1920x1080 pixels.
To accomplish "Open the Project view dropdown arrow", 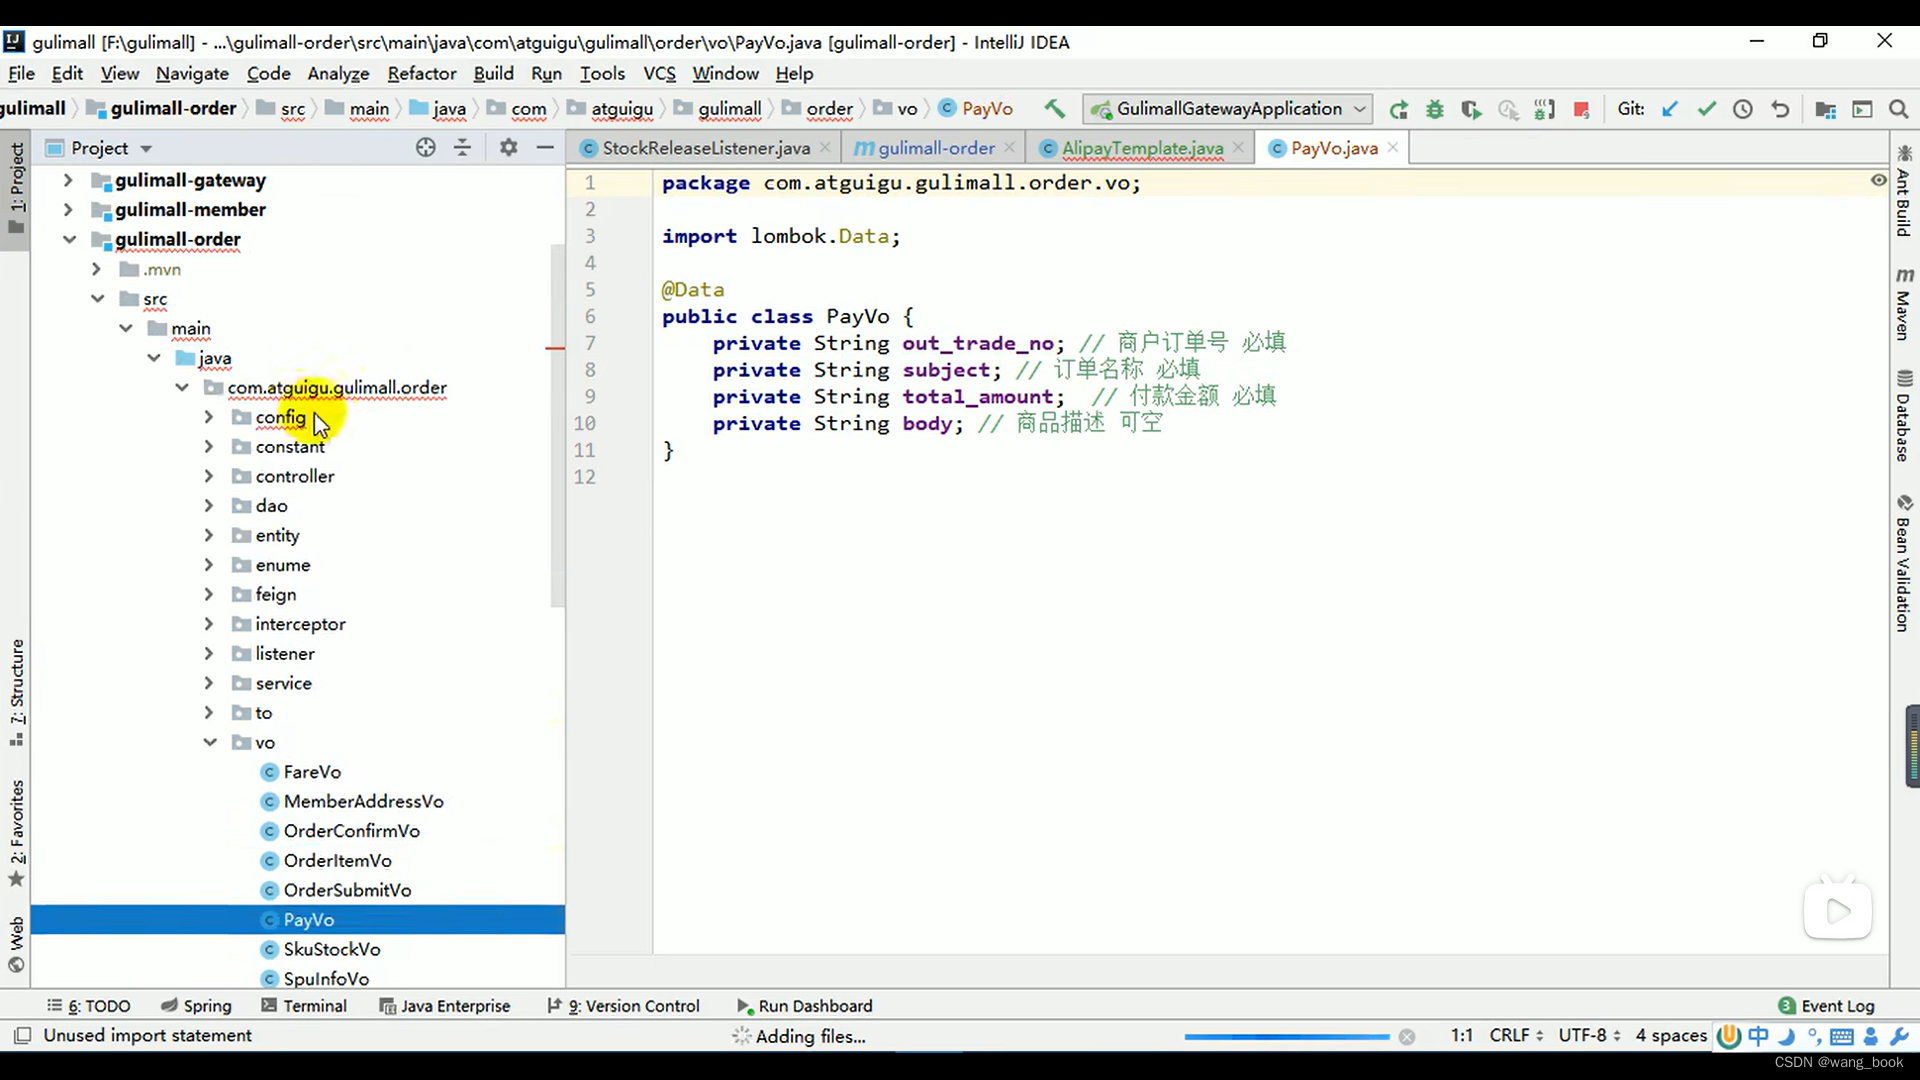I will [x=146, y=149].
